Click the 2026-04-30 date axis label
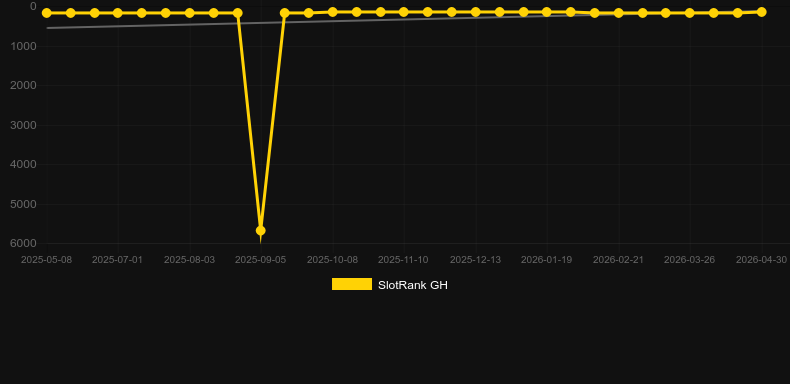The width and height of the screenshot is (790, 384). click(761, 260)
